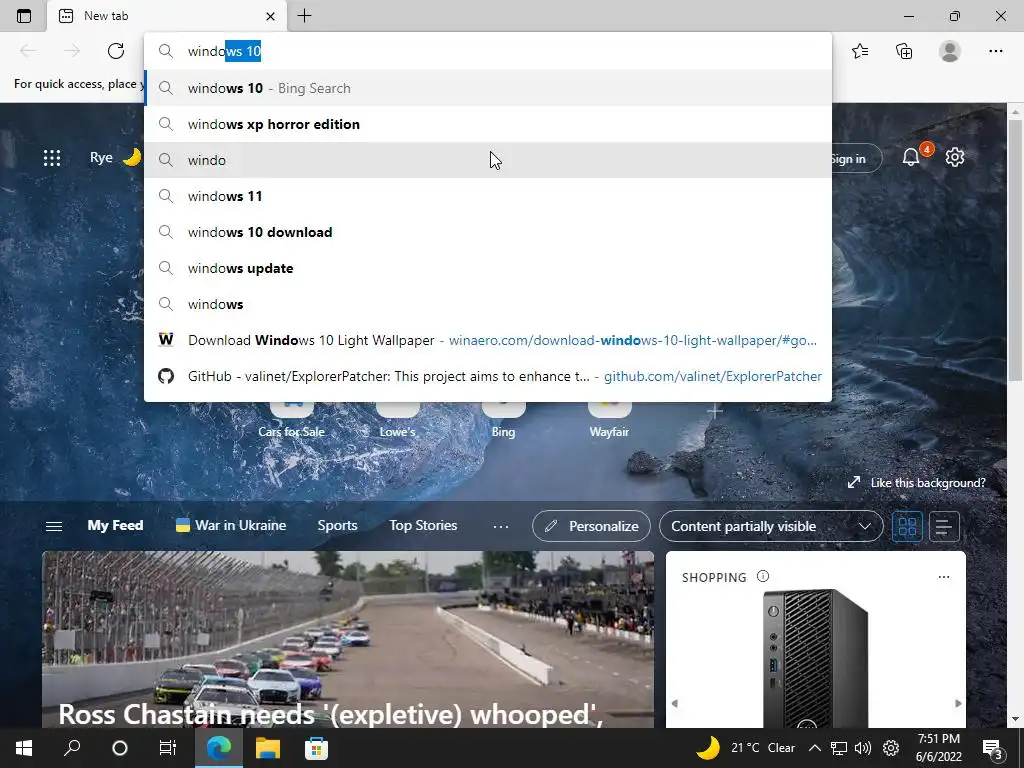
Task: Select 'windows xp horror edition' suggestion
Action: click(x=488, y=124)
